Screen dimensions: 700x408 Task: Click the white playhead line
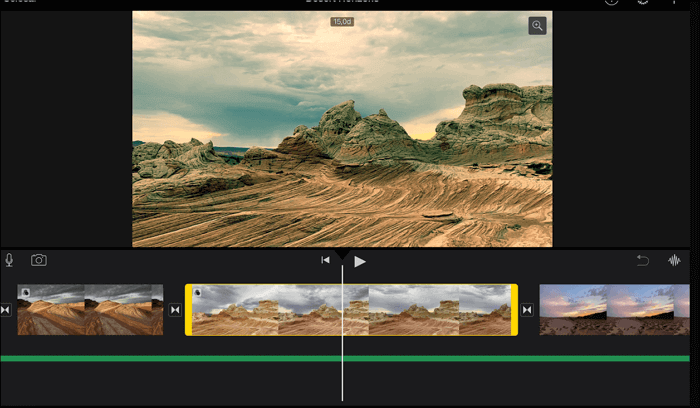pyautogui.click(x=342, y=380)
